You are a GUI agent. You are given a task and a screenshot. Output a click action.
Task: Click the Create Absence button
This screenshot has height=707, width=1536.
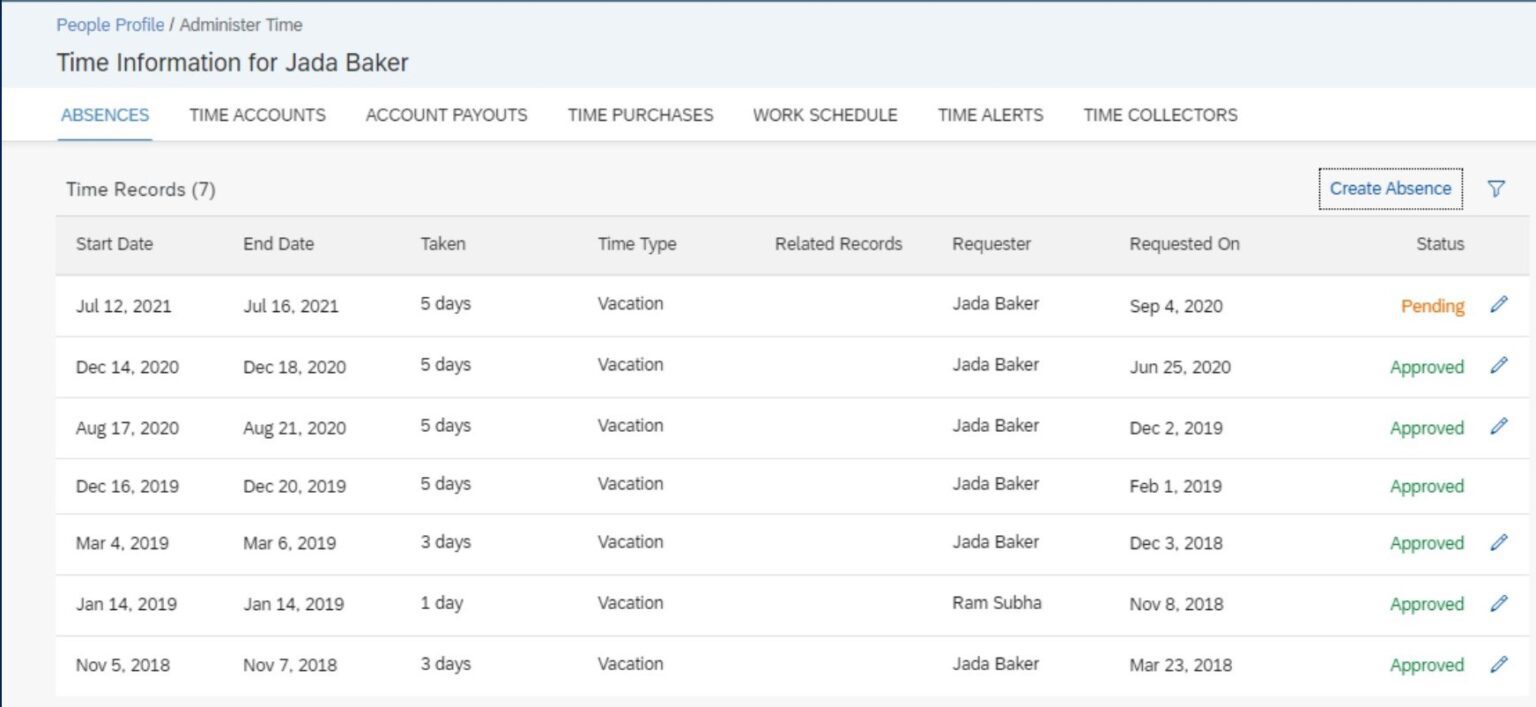click(1390, 188)
